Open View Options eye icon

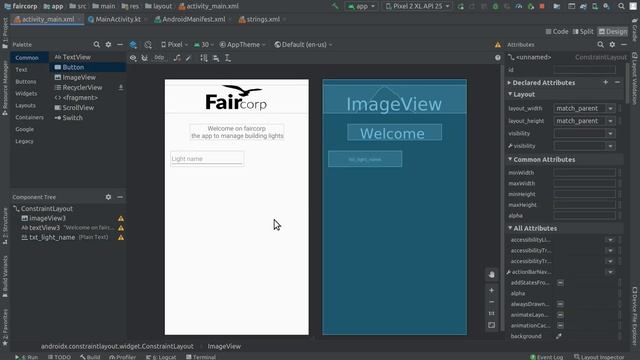pos(133,58)
